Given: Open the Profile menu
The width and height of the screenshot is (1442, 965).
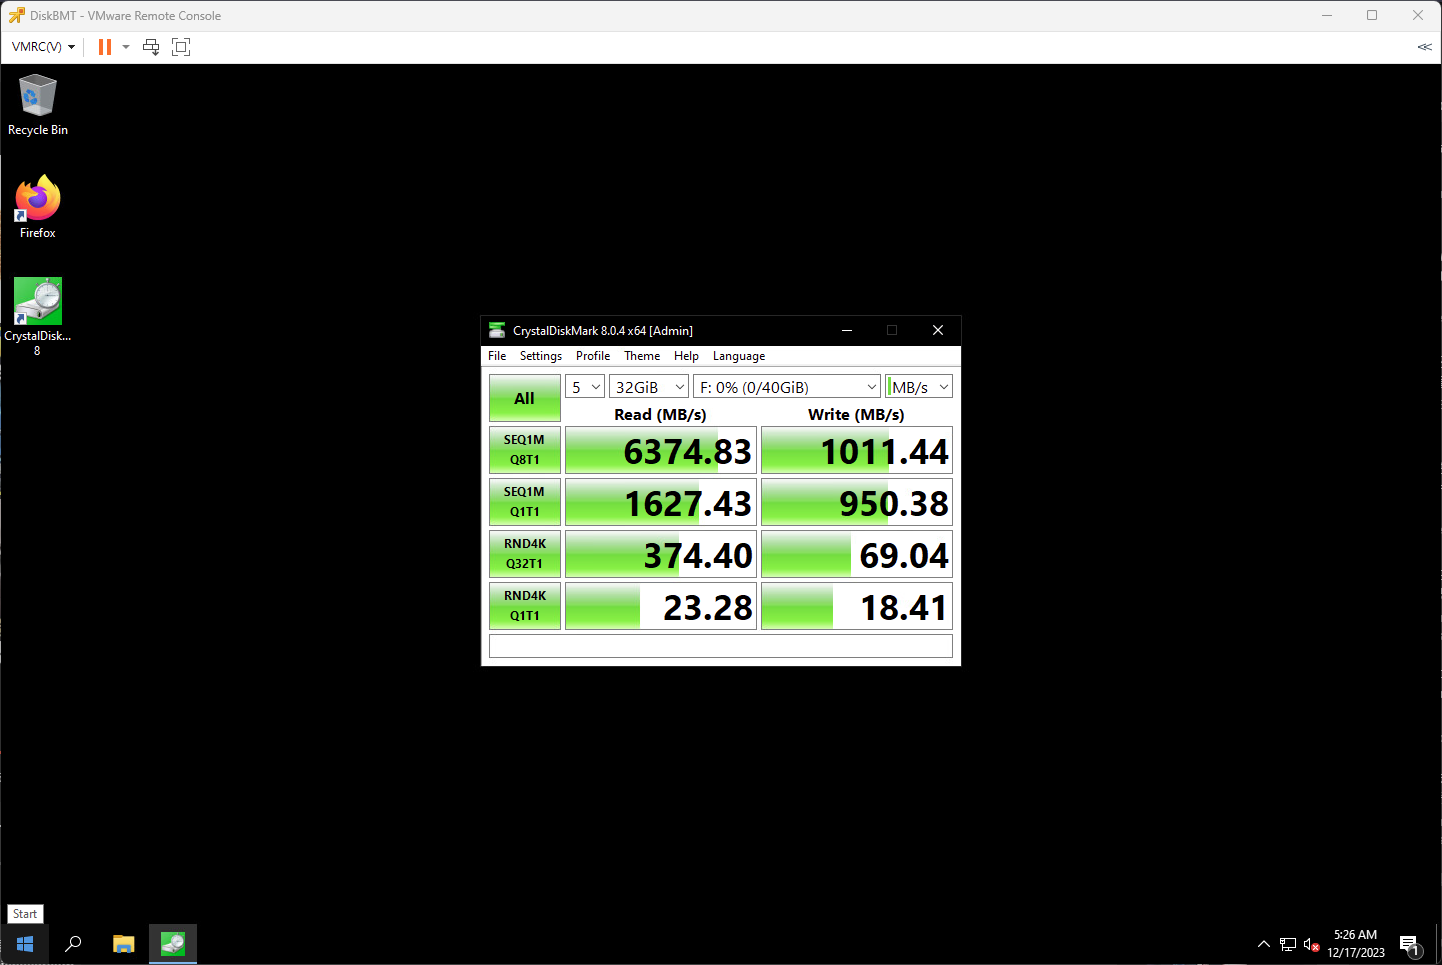Looking at the screenshot, I should tap(593, 356).
